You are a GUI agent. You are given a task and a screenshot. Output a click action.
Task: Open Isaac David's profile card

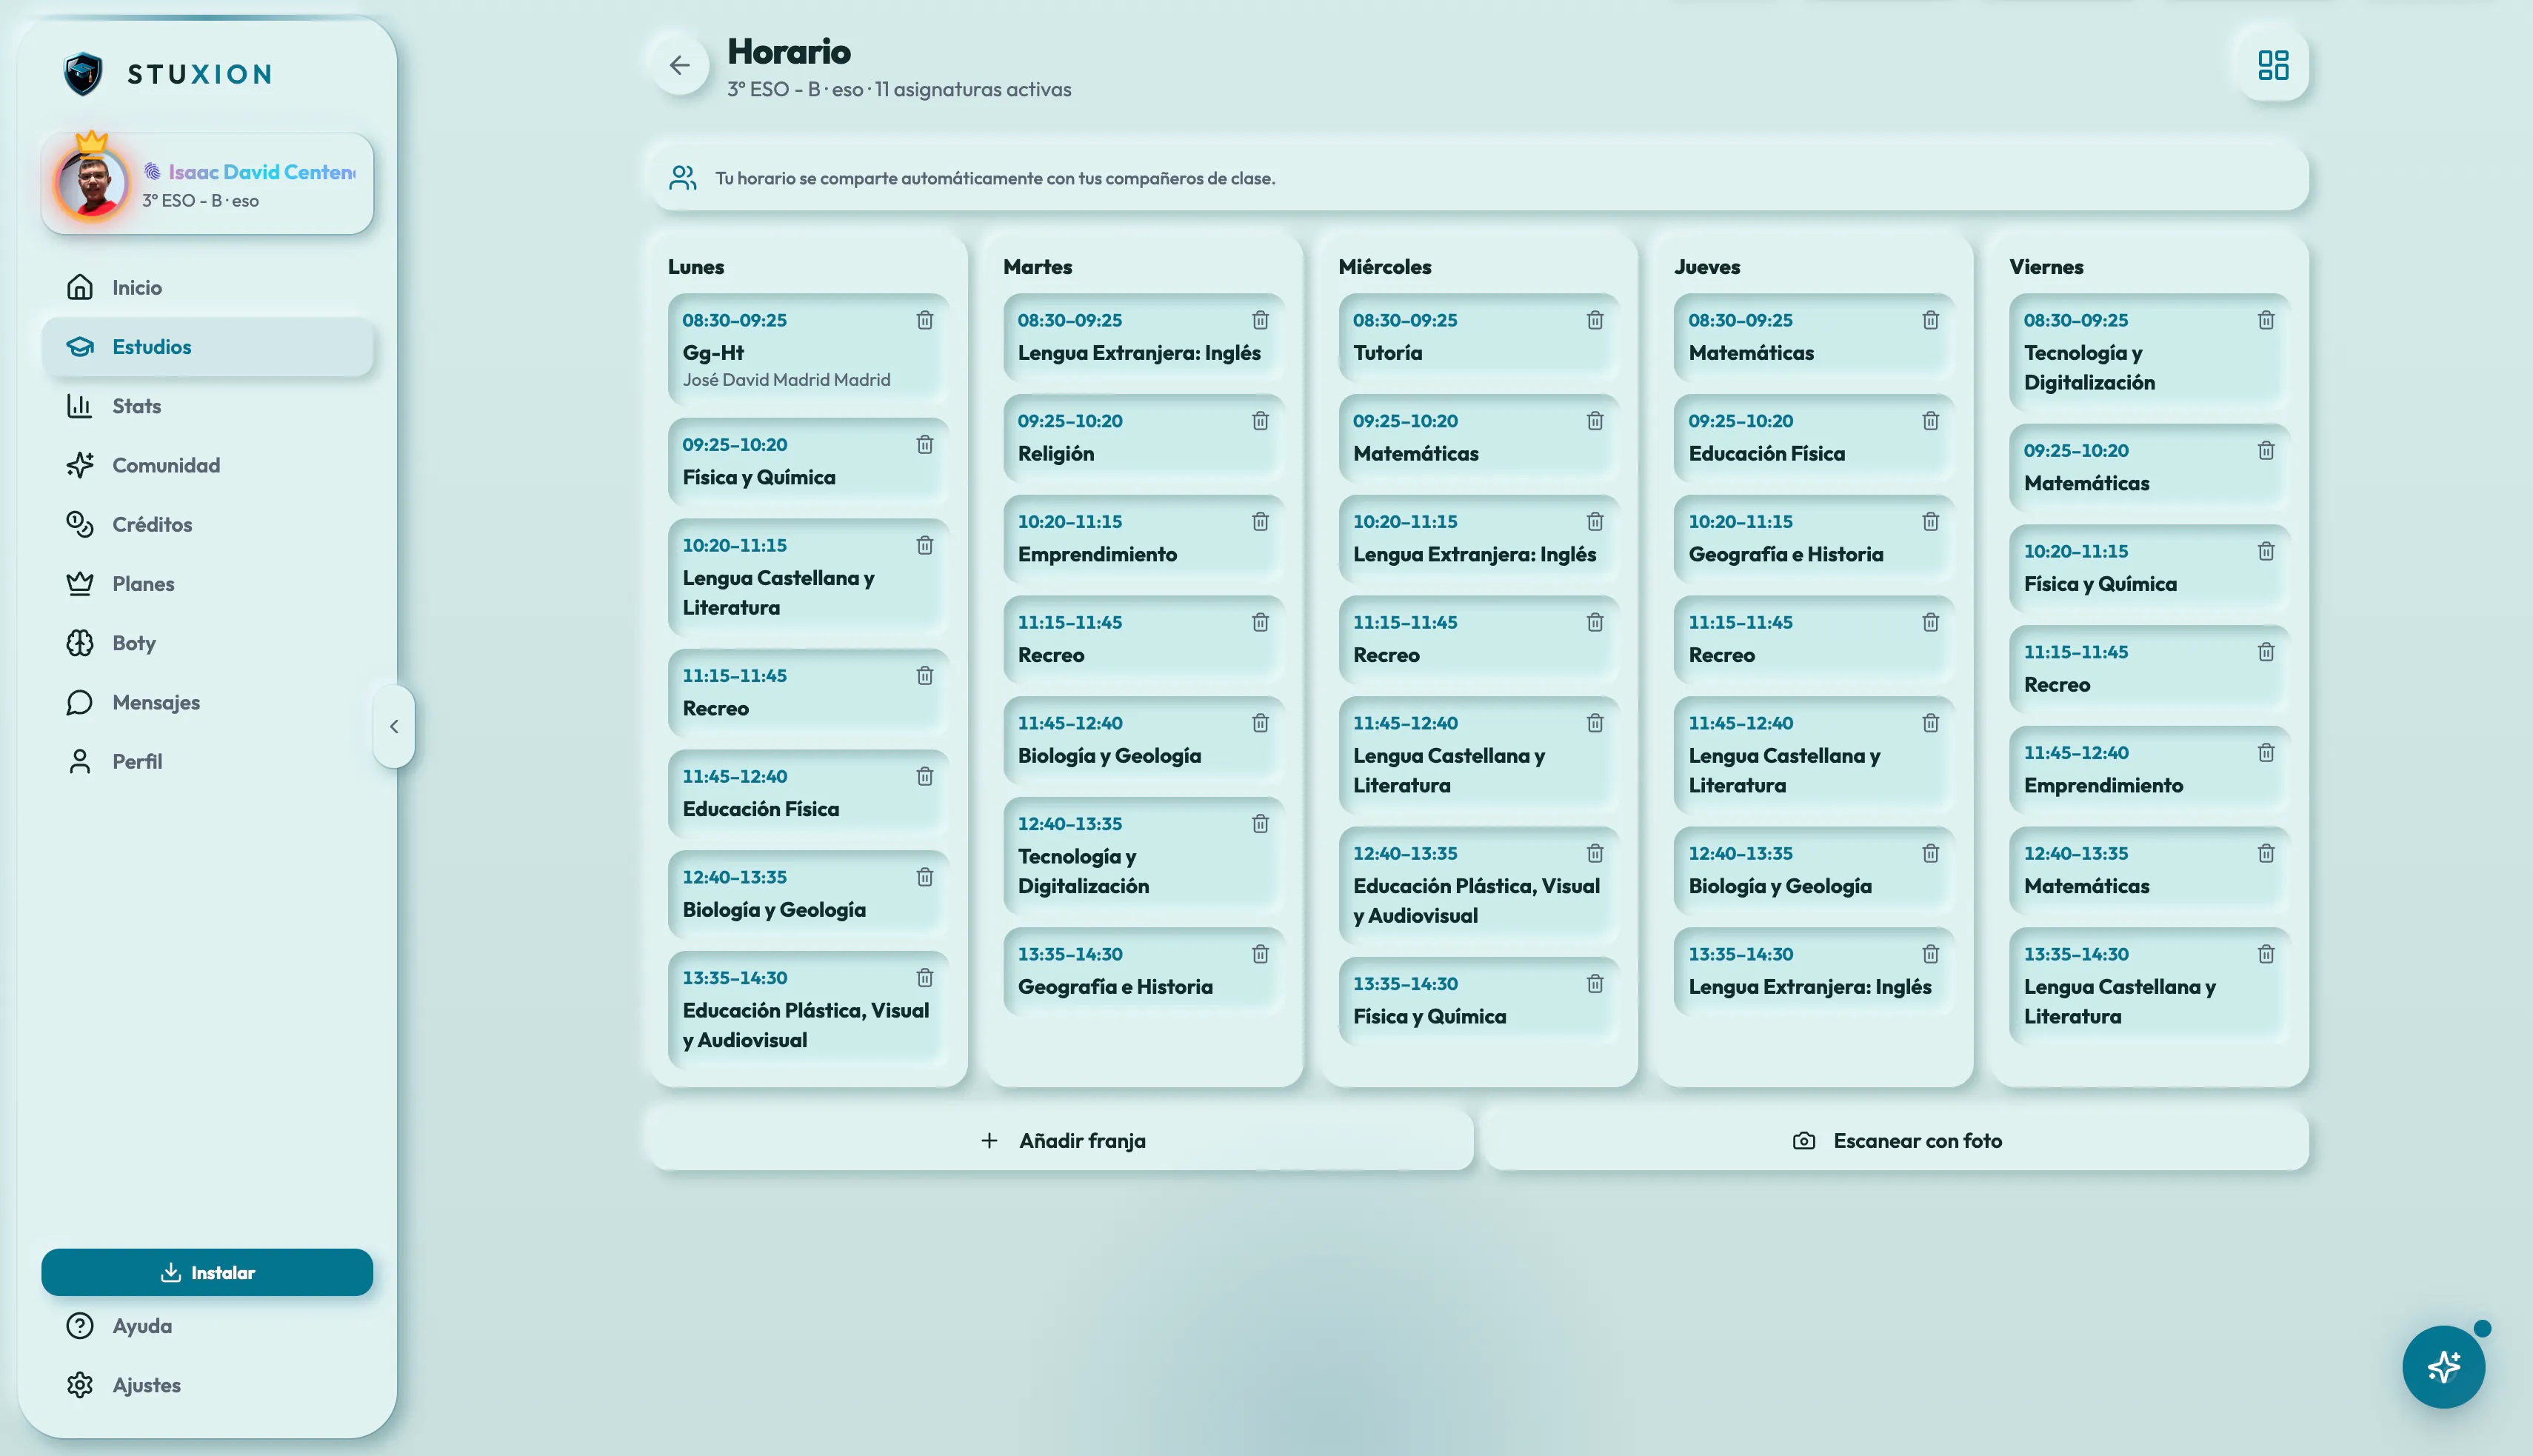click(x=207, y=185)
